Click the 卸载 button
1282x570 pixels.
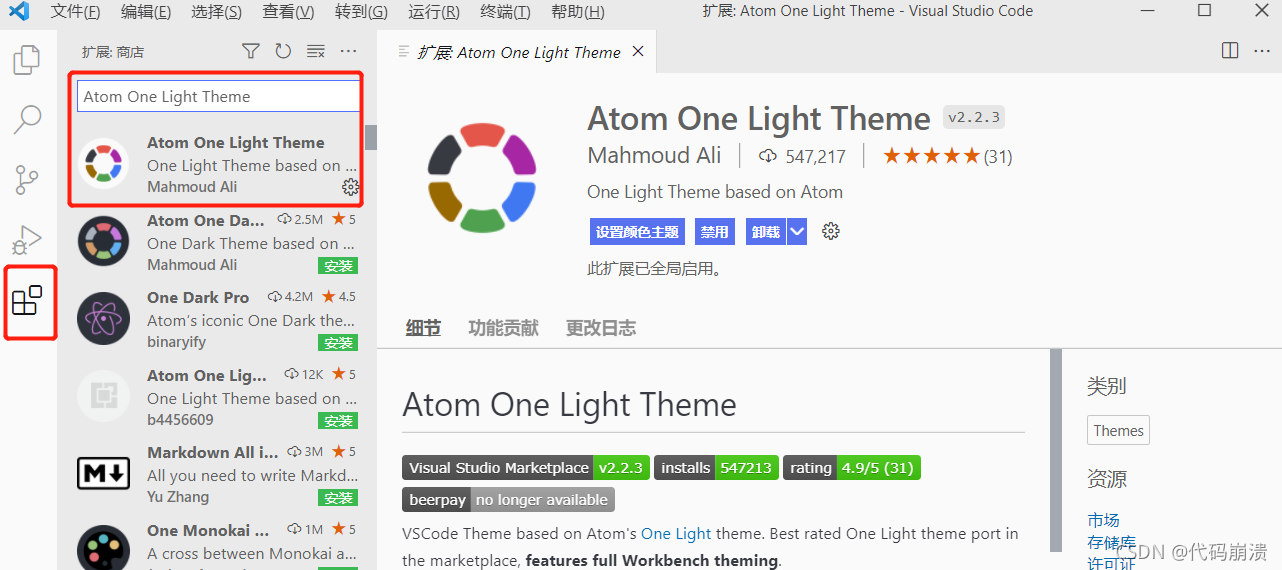pos(765,232)
